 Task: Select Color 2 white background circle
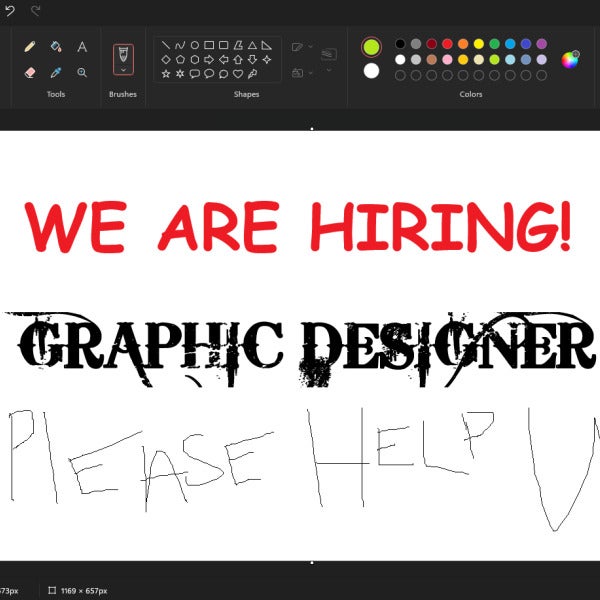371,71
